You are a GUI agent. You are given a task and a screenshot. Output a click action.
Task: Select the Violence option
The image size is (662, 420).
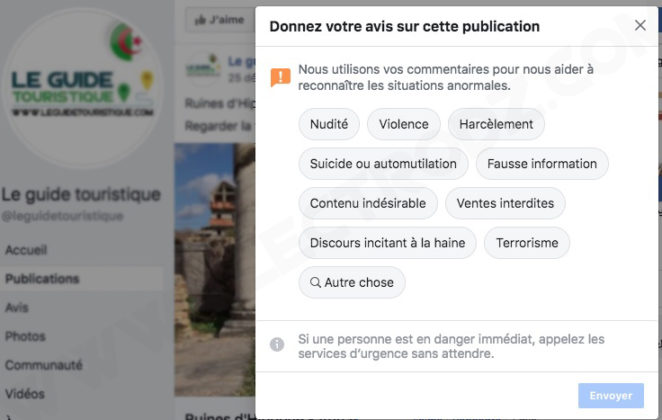(x=404, y=124)
